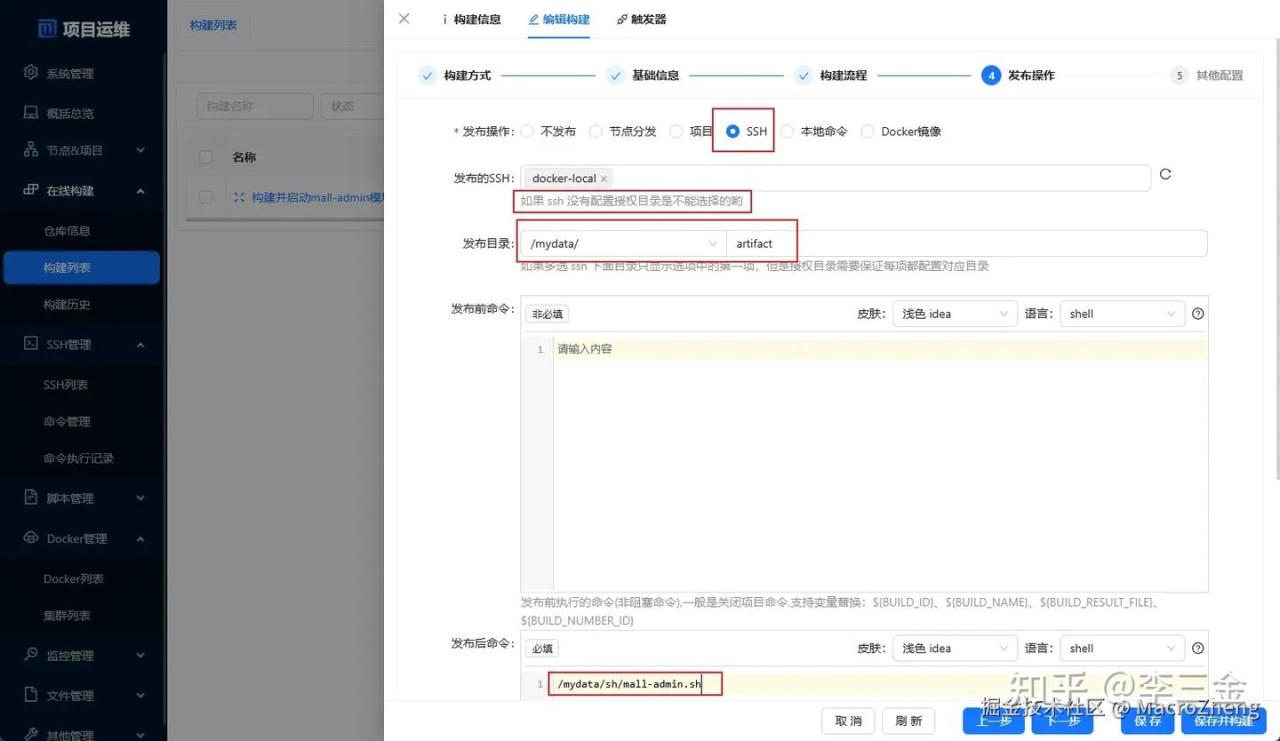This screenshot has height=741, width=1280.
Task: Open 命令执行记录 menu item
Action: [80, 459]
